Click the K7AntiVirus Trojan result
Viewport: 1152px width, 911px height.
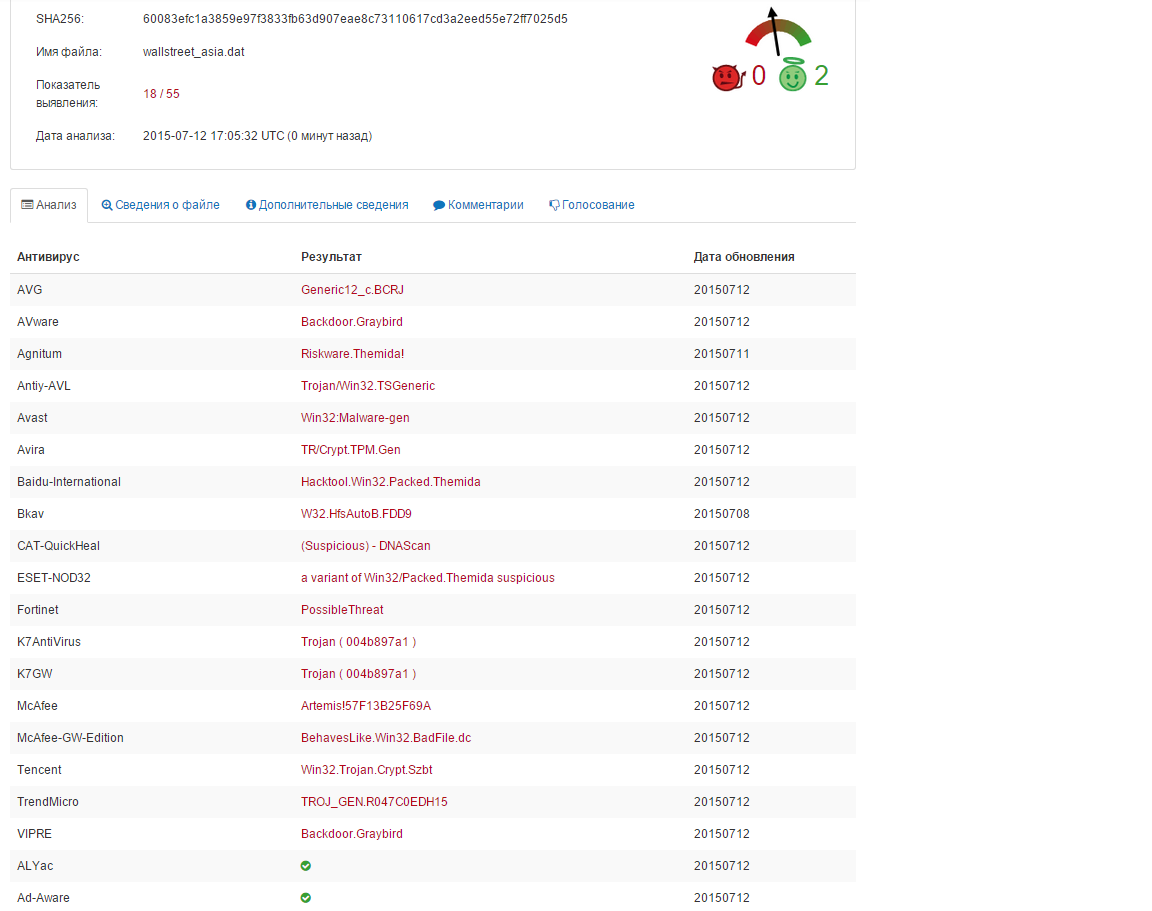point(359,642)
